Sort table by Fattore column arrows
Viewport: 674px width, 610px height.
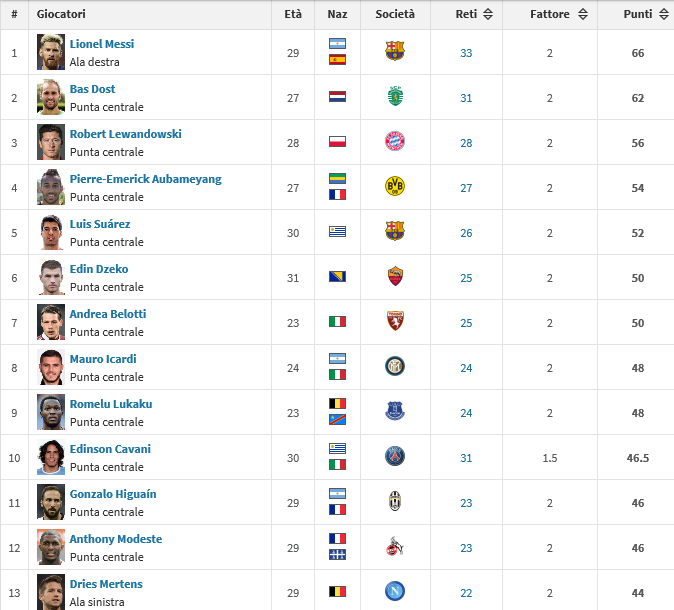(x=583, y=14)
